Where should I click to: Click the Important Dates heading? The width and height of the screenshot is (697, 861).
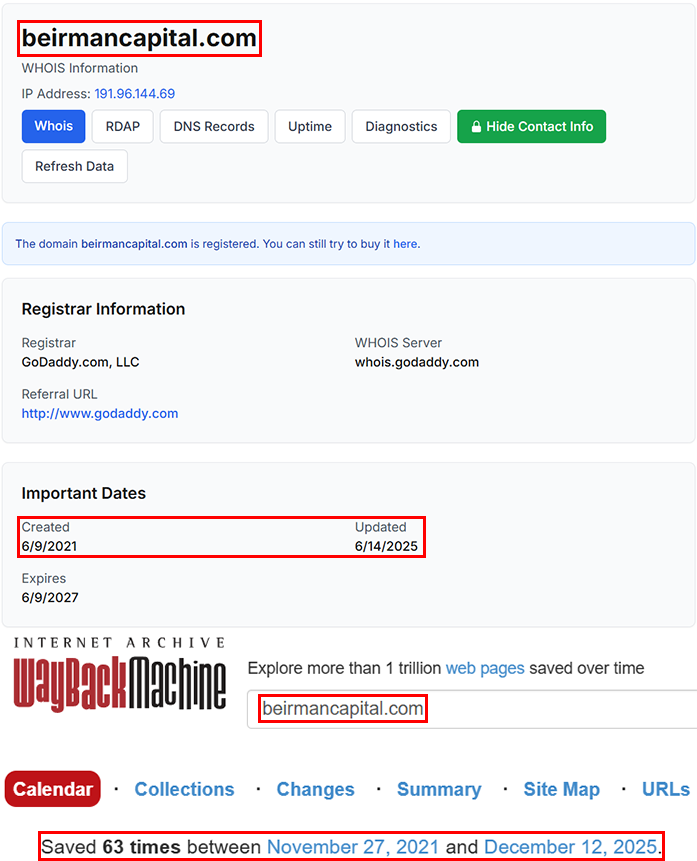pyautogui.click(x=83, y=493)
